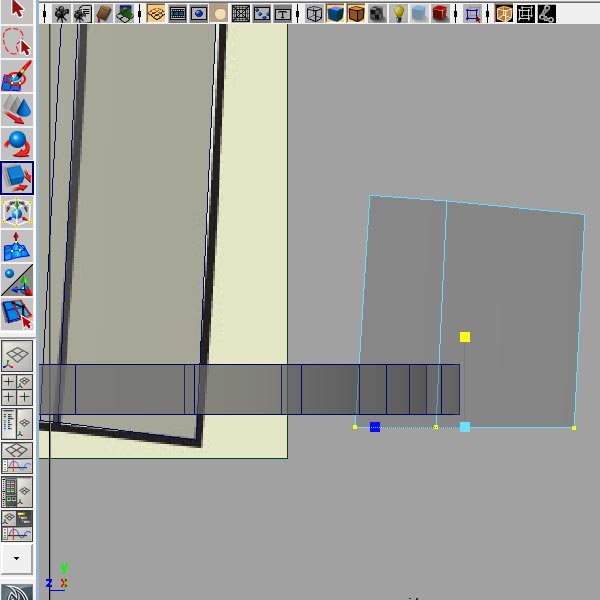Image resolution: width=600 pixels, height=600 pixels.
Task: Select the arrow Select tool
Action: click(17, 10)
